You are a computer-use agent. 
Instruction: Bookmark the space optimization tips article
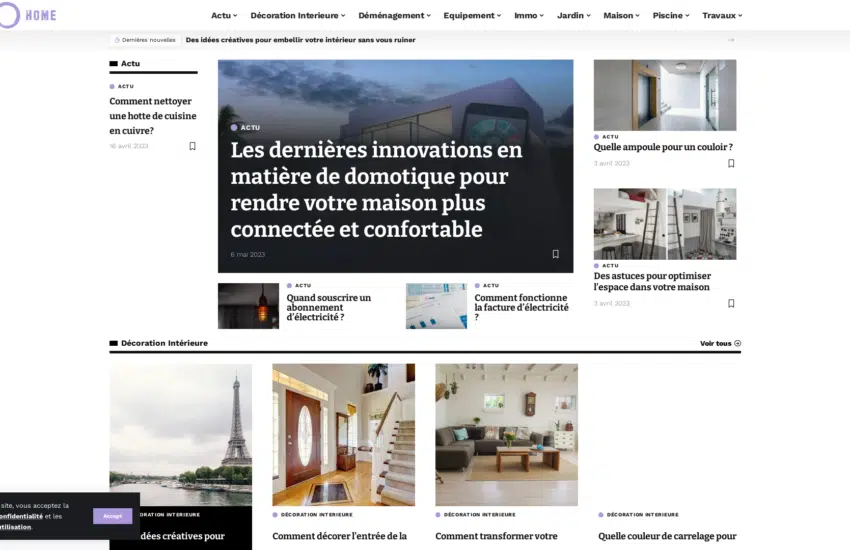730,303
